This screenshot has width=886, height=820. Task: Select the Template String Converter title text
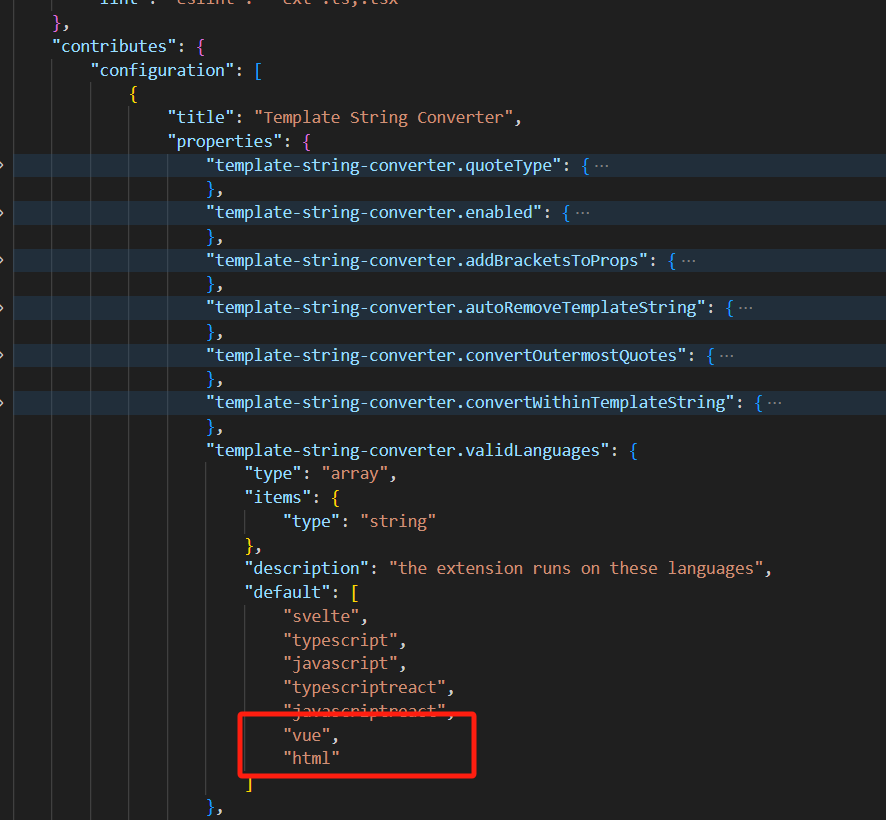pos(380,117)
